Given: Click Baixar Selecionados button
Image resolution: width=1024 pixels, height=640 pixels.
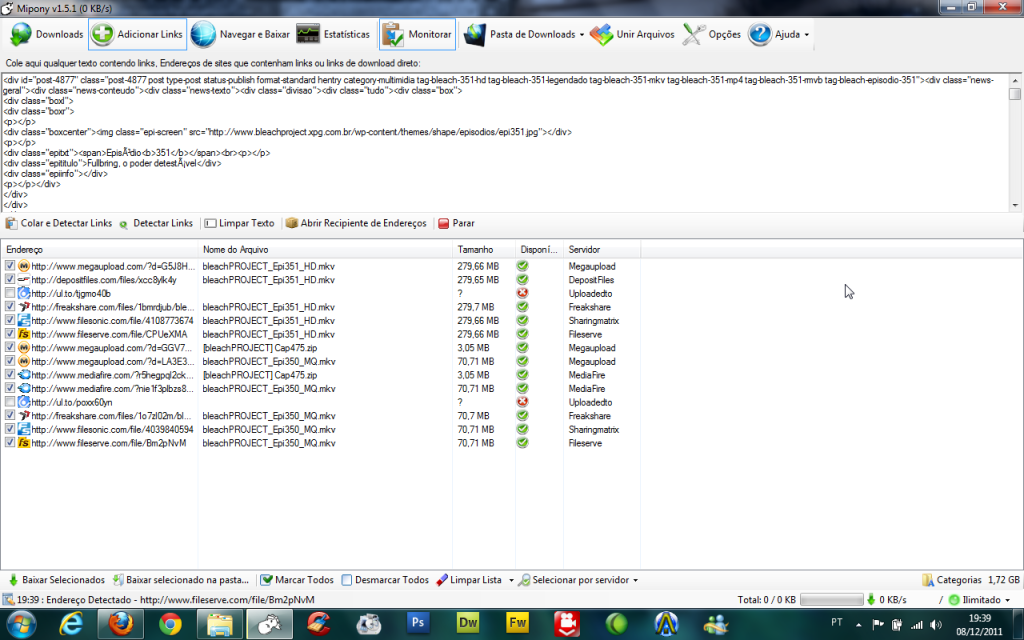Looking at the screenshot, I should 56,580.
